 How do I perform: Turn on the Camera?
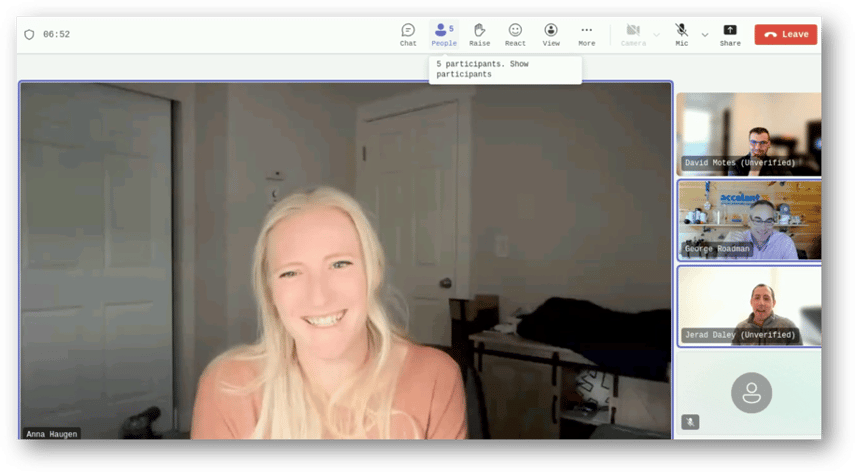coord(633,35)
